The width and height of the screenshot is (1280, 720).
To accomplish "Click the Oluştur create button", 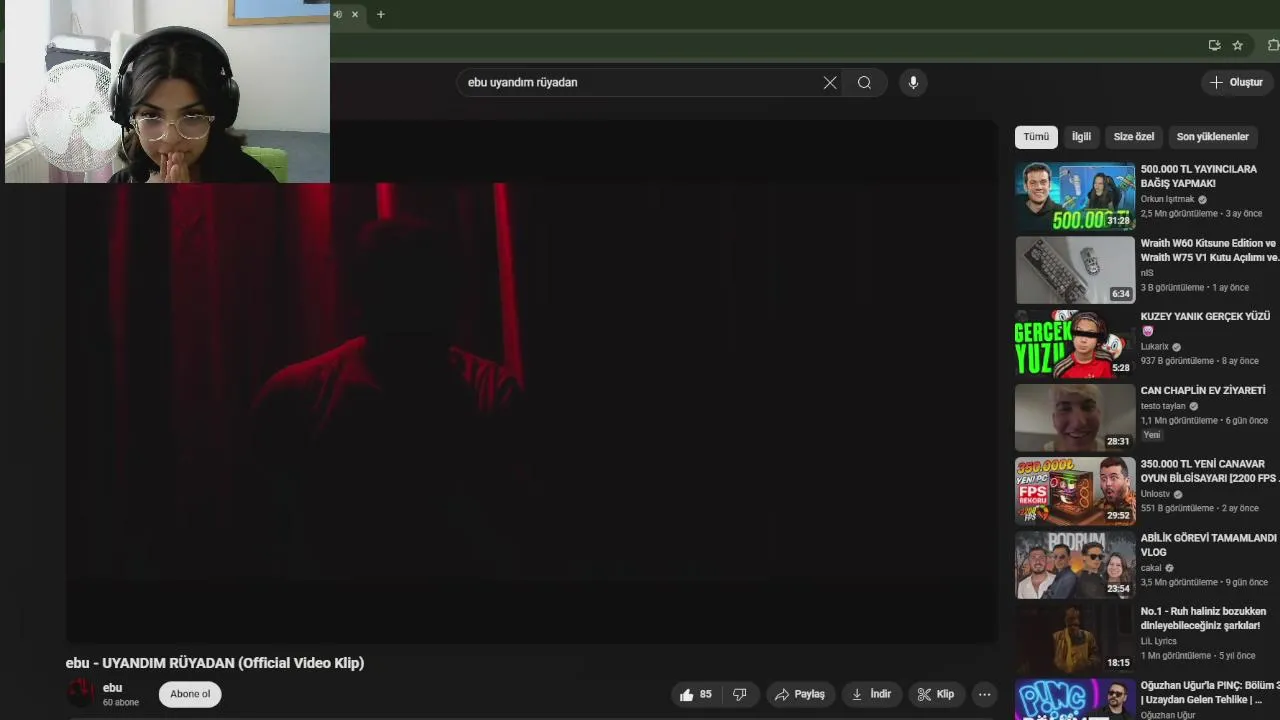I will click(1237, 82).
